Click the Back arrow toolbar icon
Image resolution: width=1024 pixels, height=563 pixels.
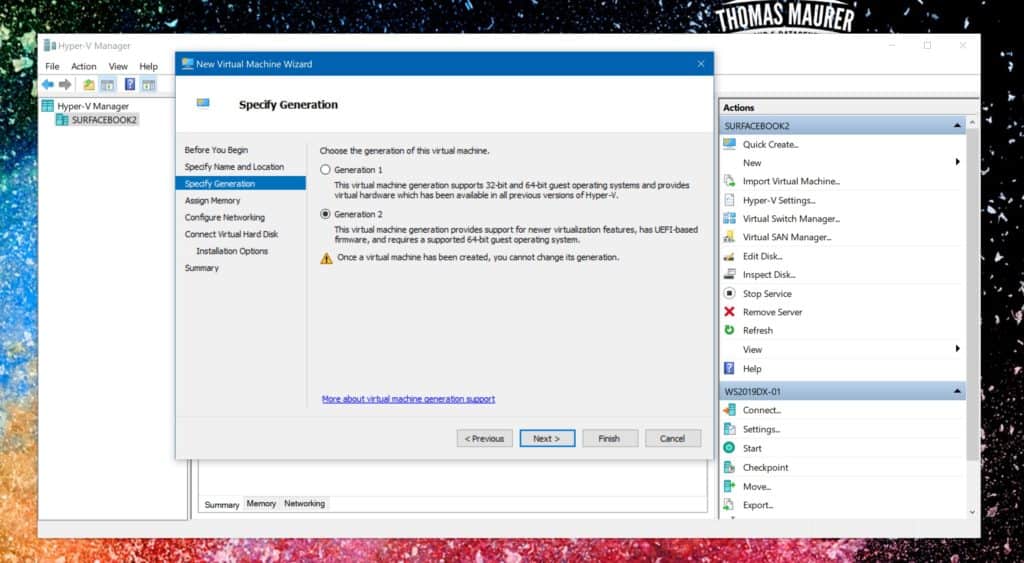tap(48, 84)
